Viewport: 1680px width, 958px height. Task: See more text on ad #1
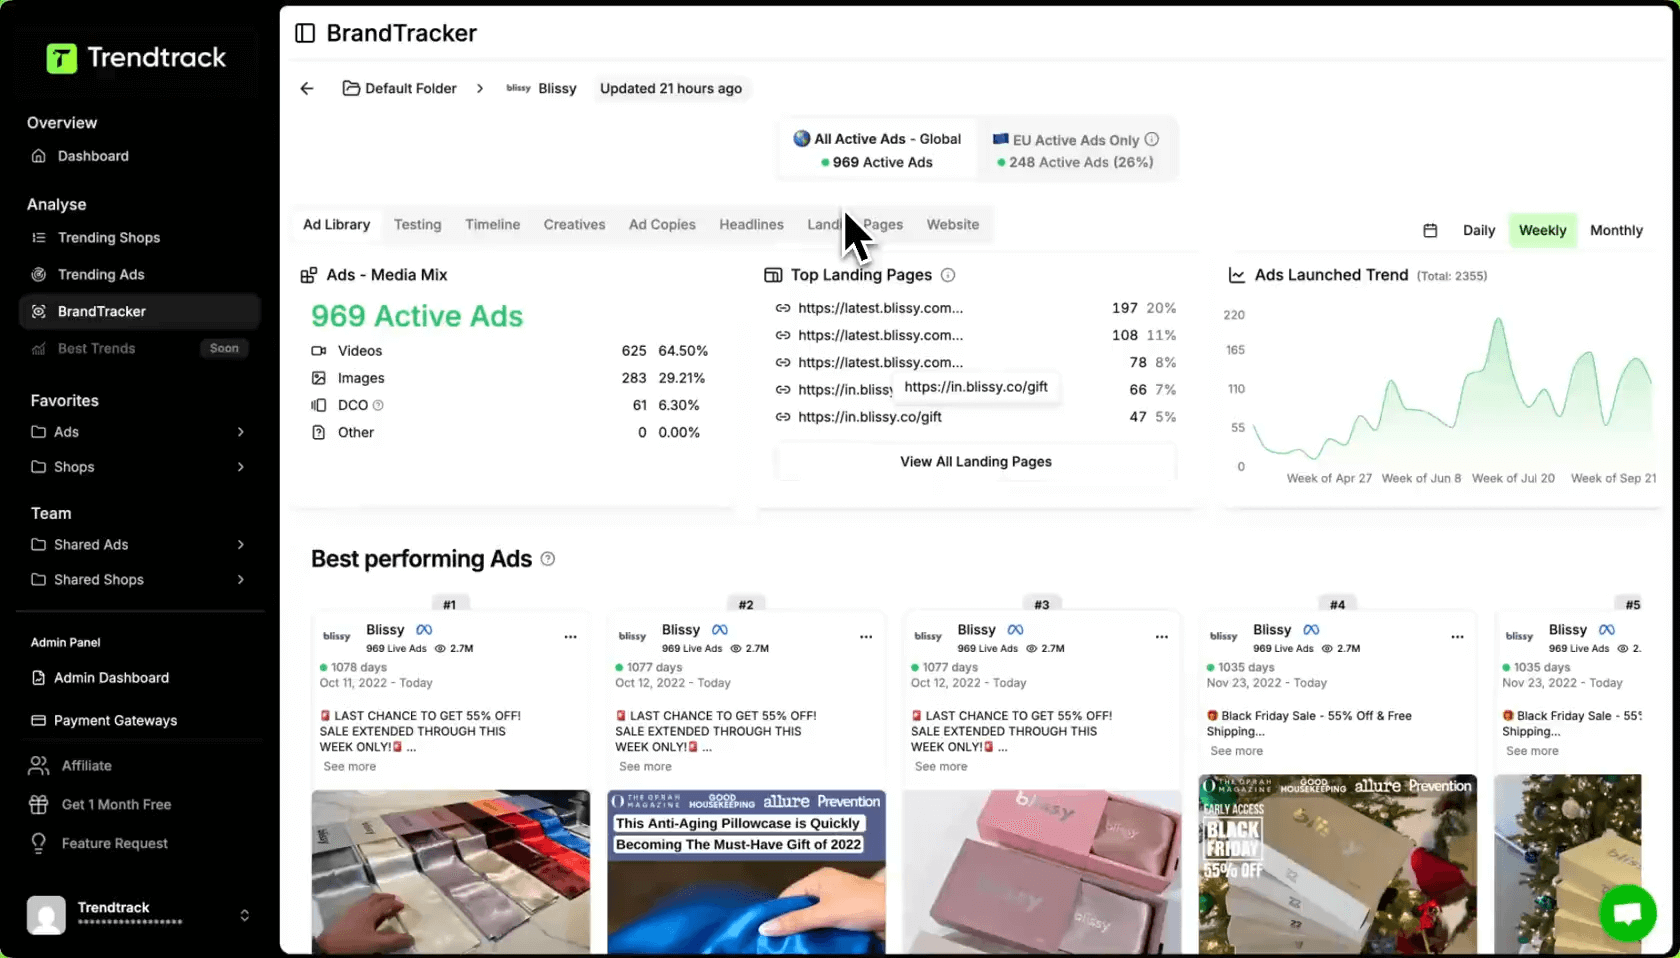[350, 767]
